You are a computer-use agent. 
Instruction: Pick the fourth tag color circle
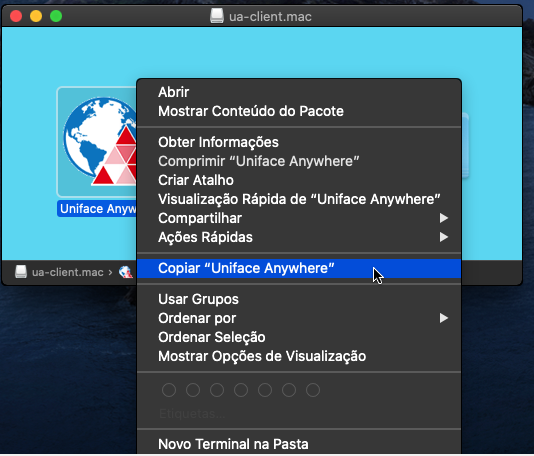241,390
